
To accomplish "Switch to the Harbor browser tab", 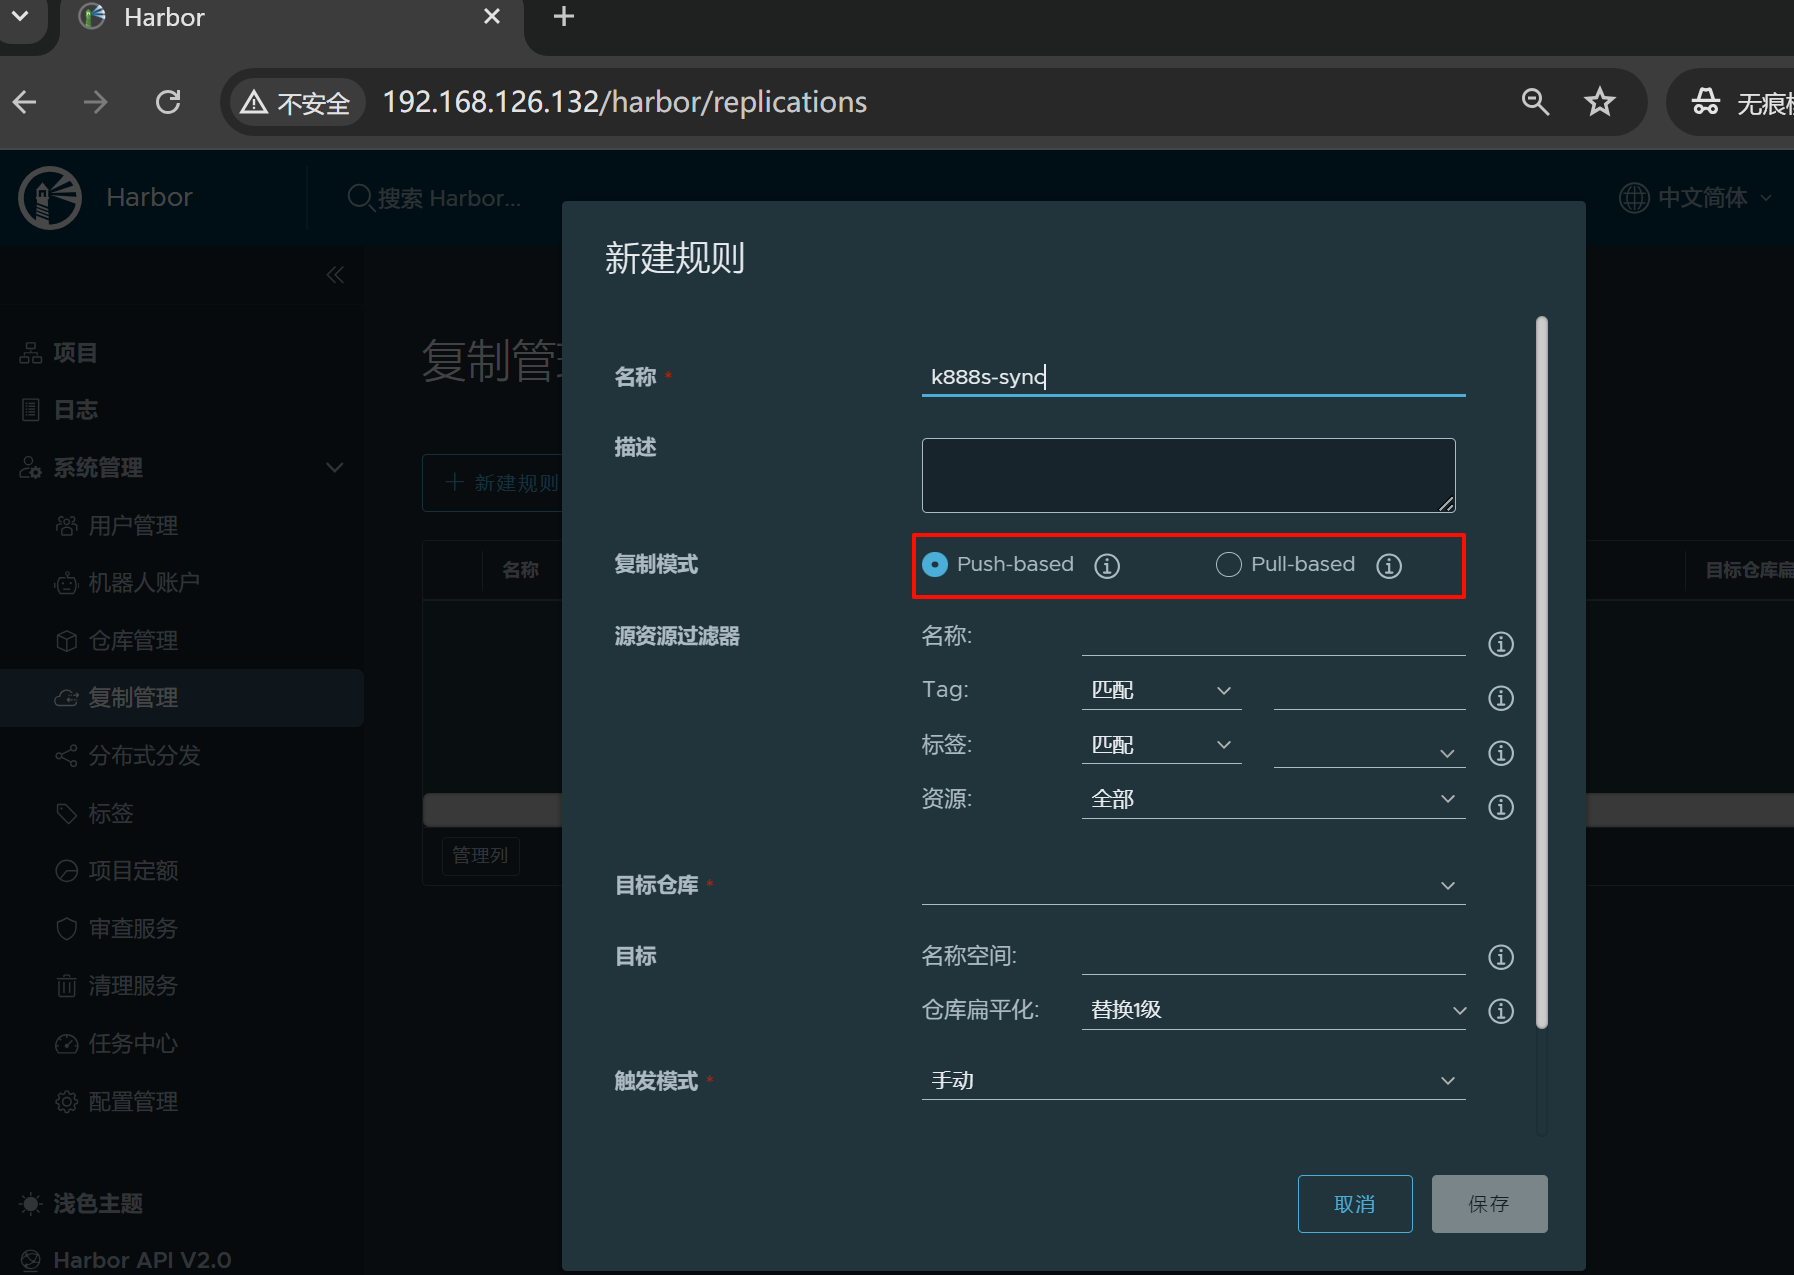I will click(280, 18).
